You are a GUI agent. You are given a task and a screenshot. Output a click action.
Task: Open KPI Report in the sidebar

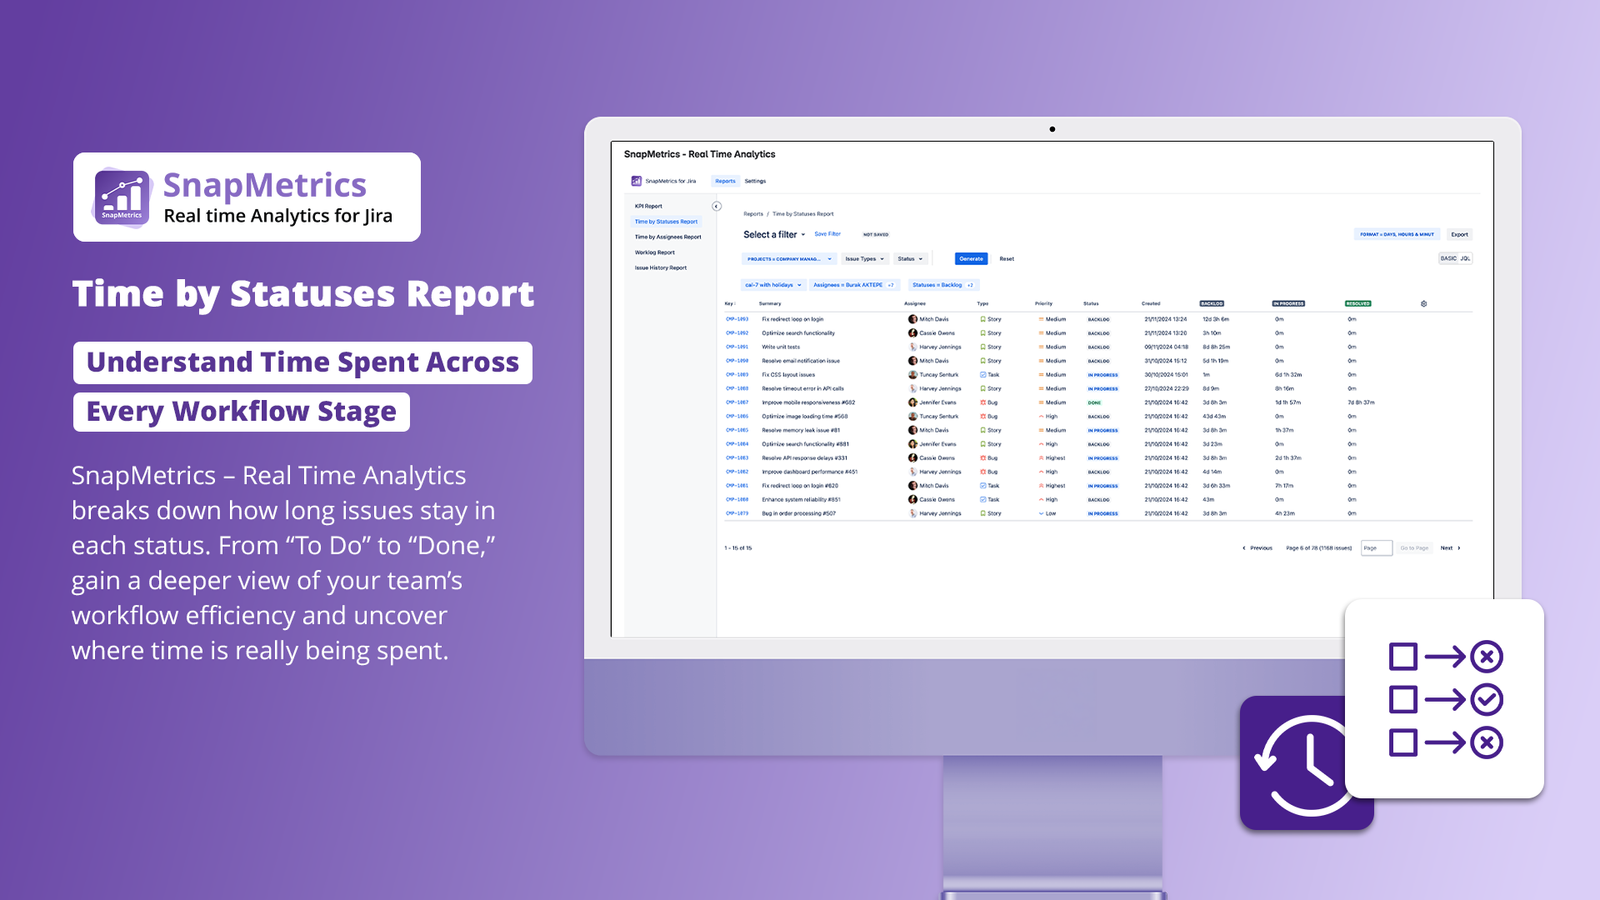click(648, 206)
